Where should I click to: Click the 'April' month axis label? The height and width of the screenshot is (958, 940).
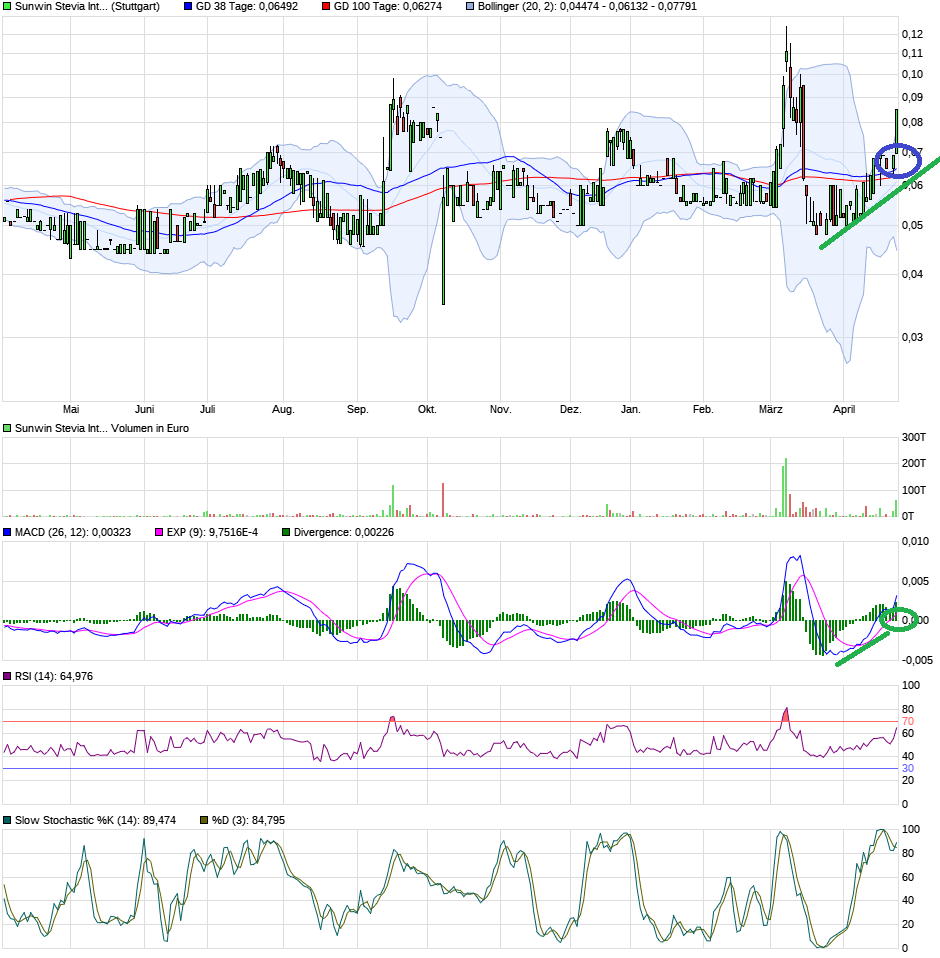coord(844,409)
